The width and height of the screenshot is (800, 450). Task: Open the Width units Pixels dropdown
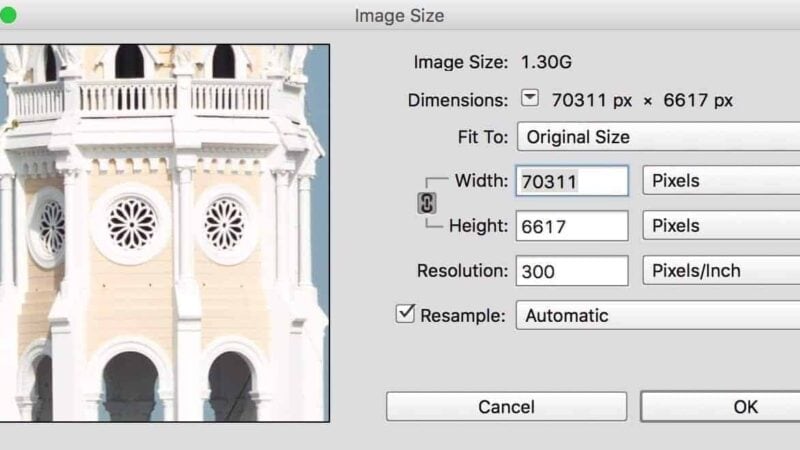coord(721,181)
